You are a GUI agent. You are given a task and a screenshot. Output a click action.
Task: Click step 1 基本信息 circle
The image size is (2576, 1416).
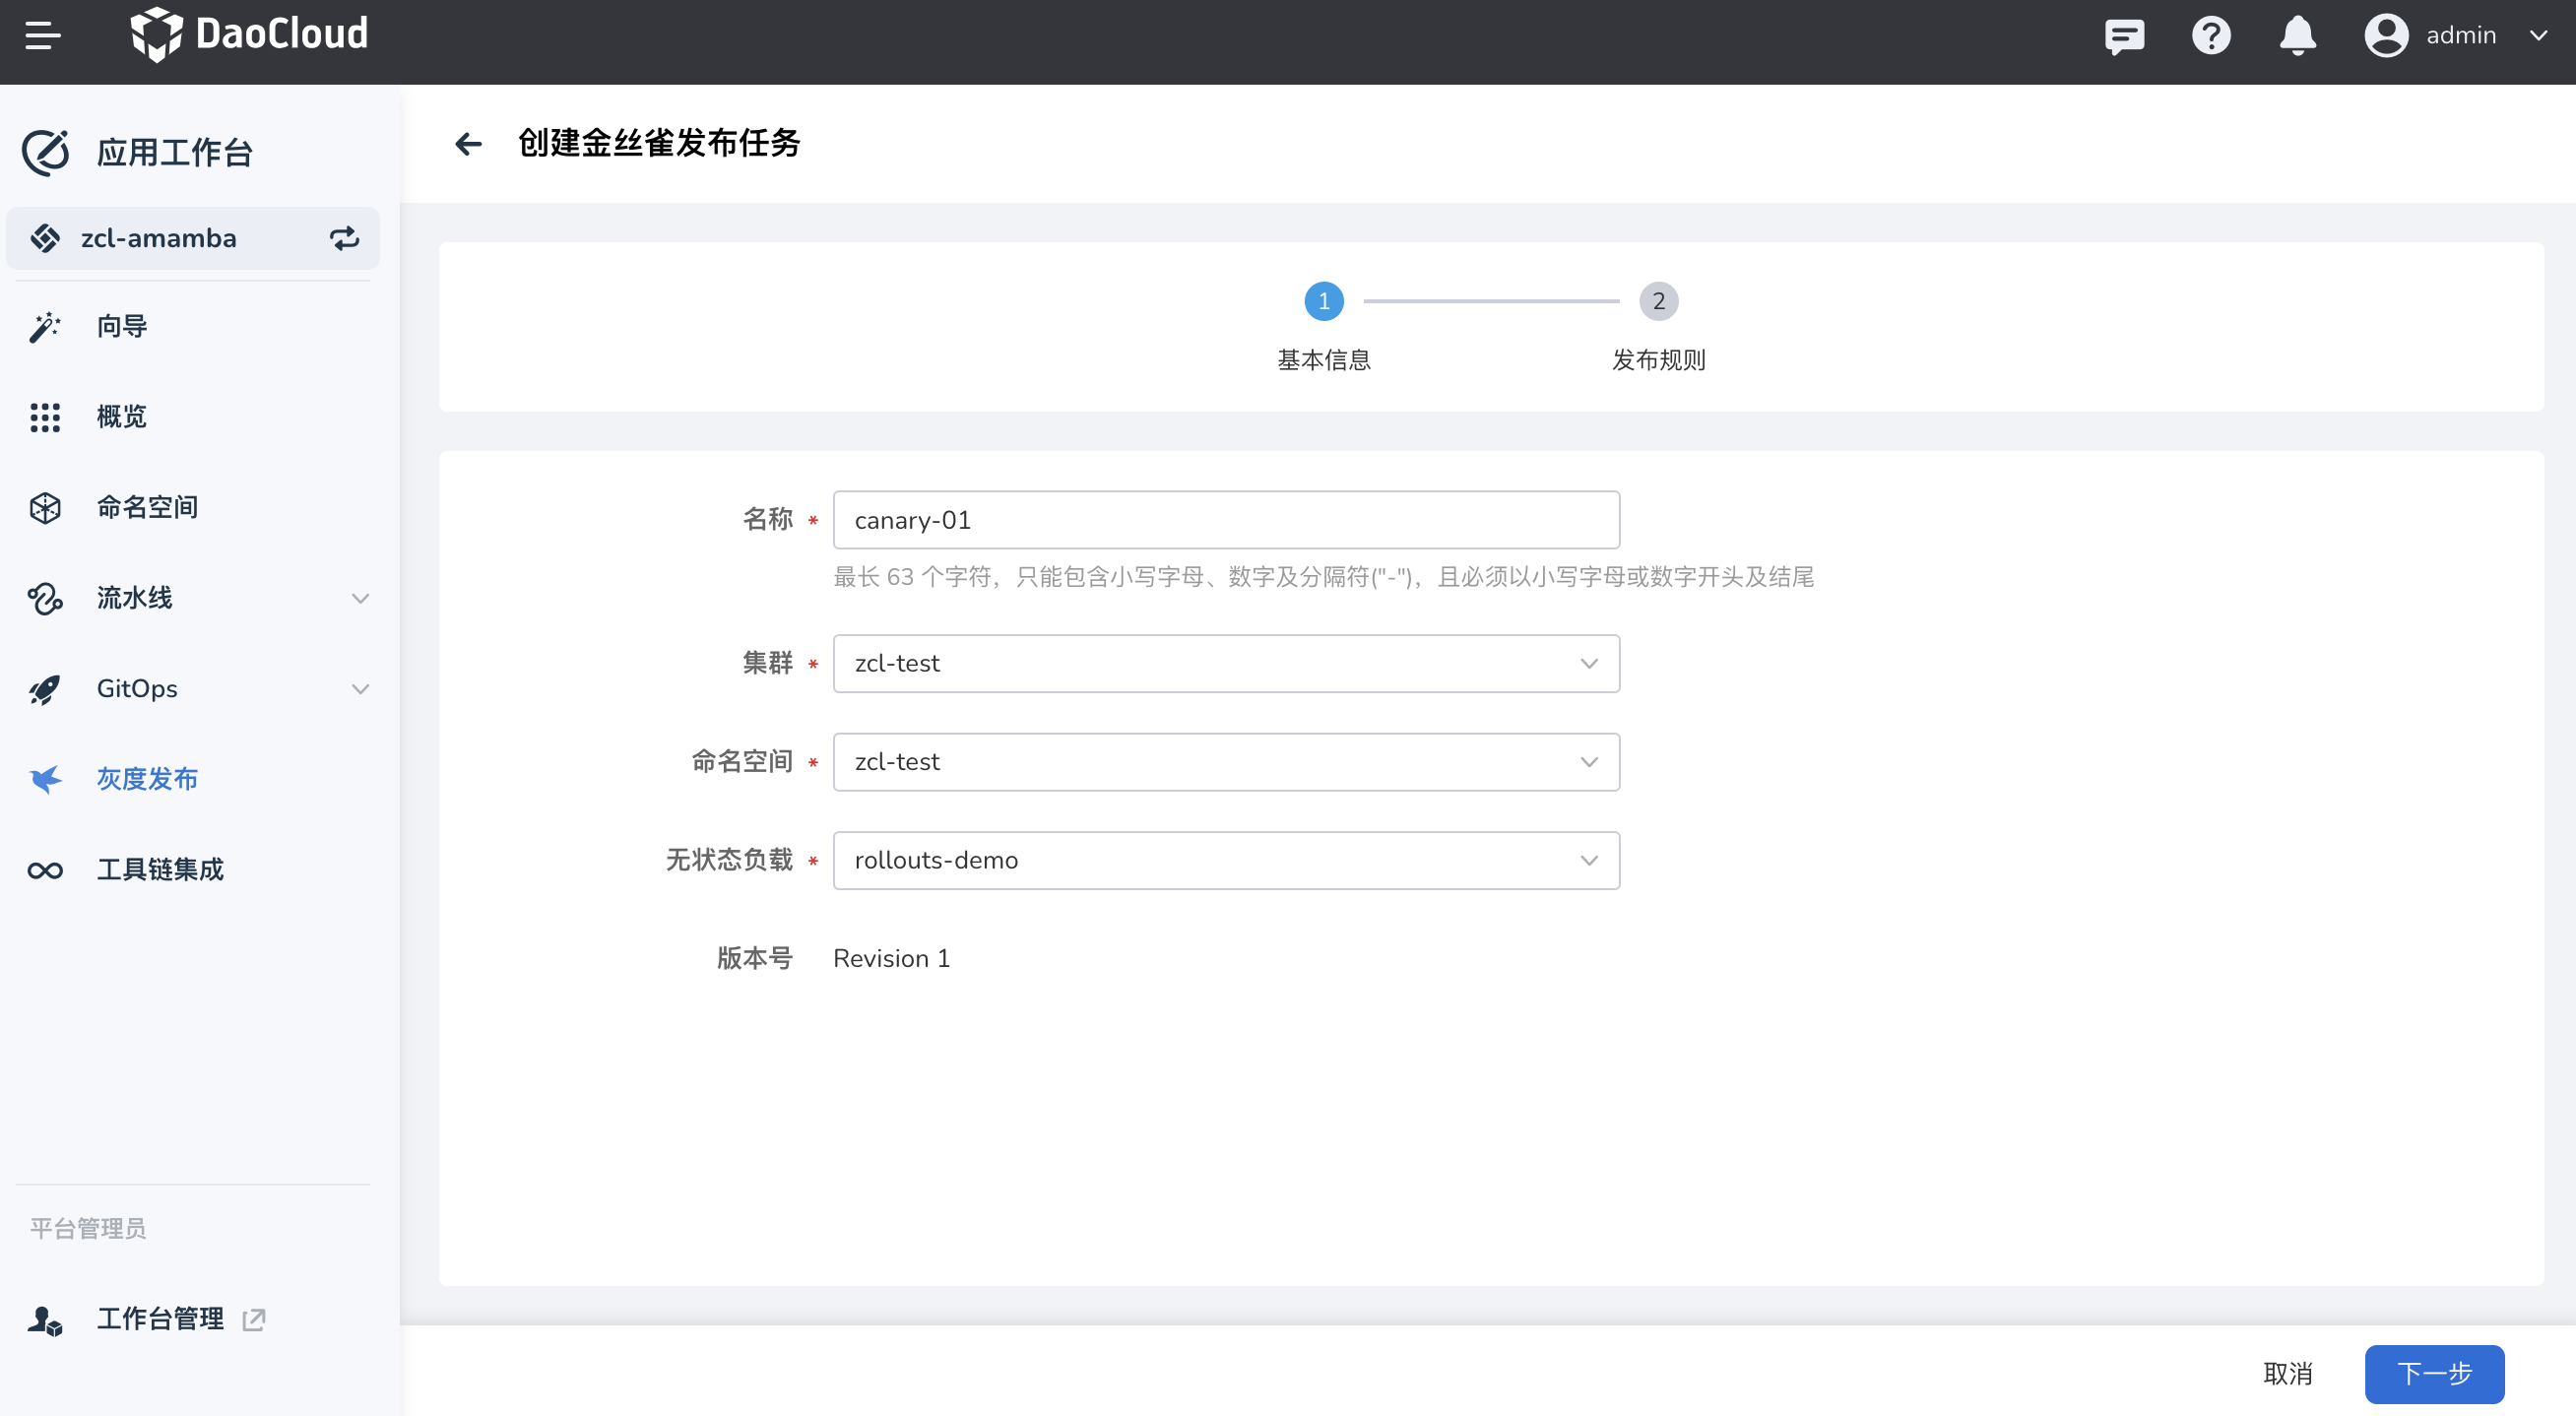coord(1324,301)
